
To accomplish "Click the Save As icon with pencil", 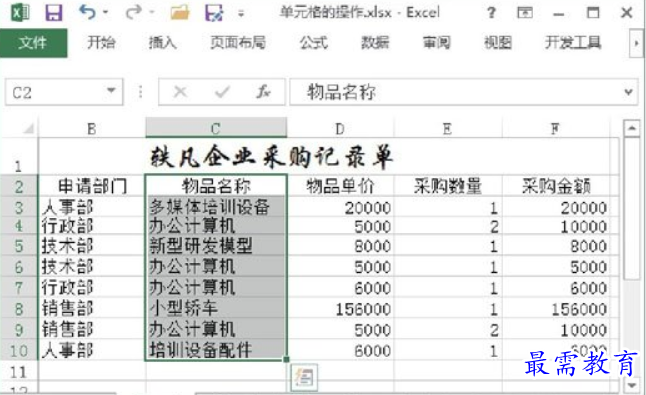I will [x=214, y=12].
